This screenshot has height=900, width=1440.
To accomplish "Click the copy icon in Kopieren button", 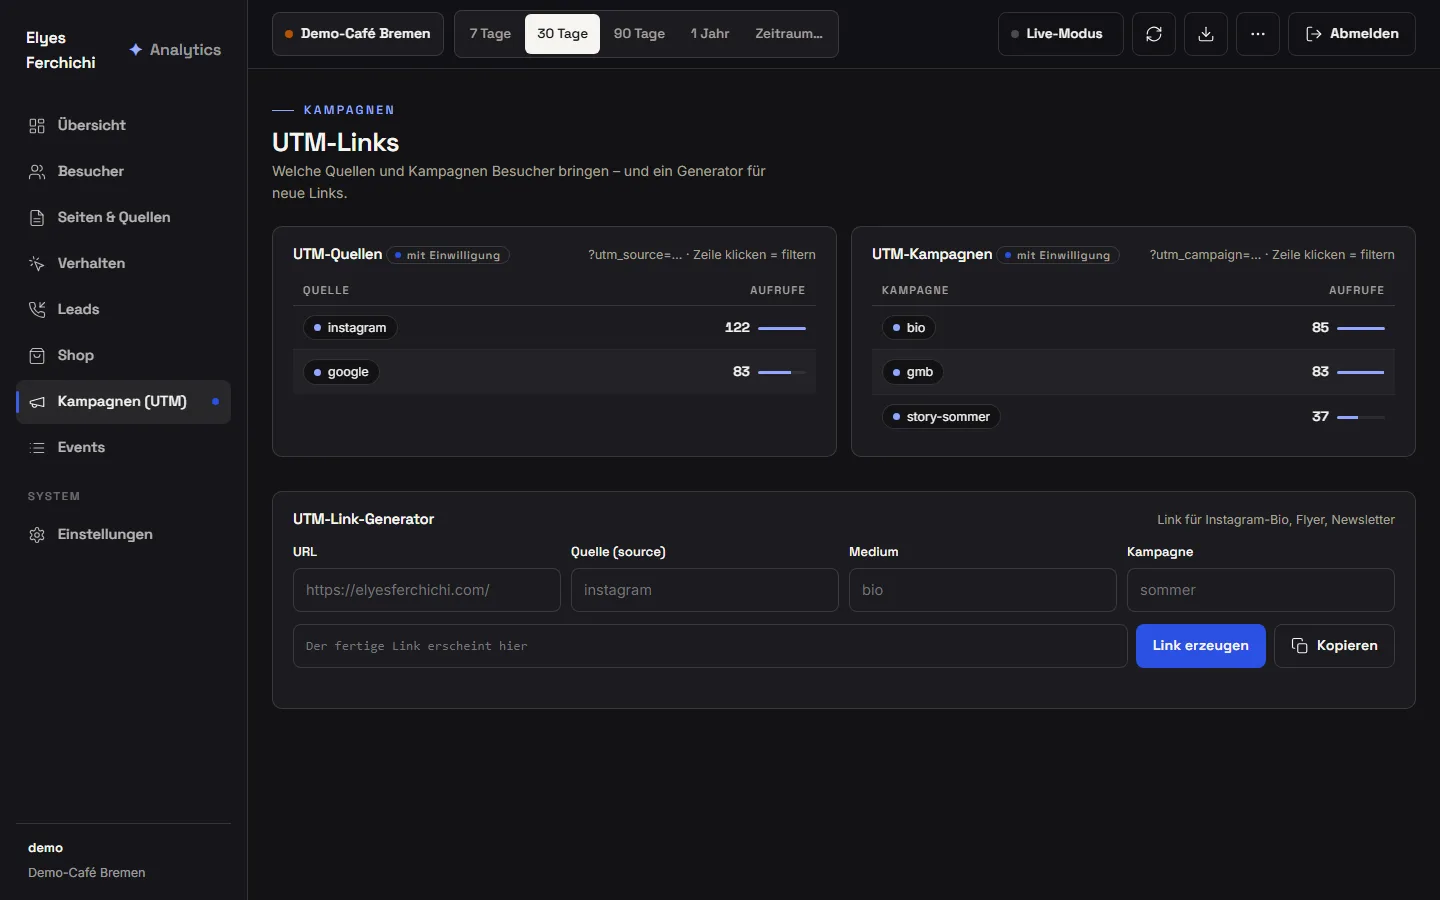I will (1300, 646).
